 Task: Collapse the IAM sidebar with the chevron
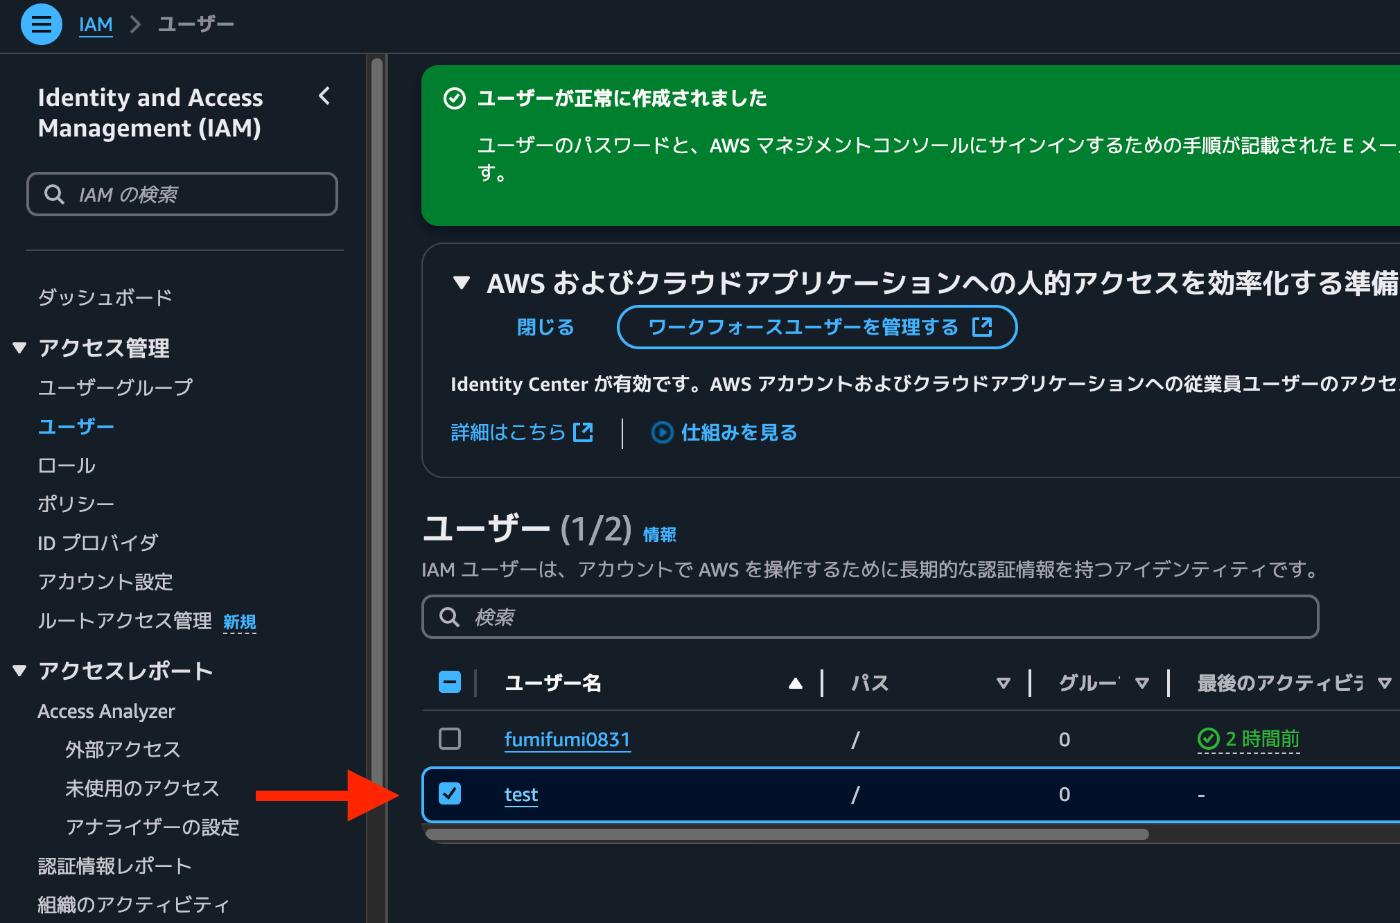(x=324, y=96)
